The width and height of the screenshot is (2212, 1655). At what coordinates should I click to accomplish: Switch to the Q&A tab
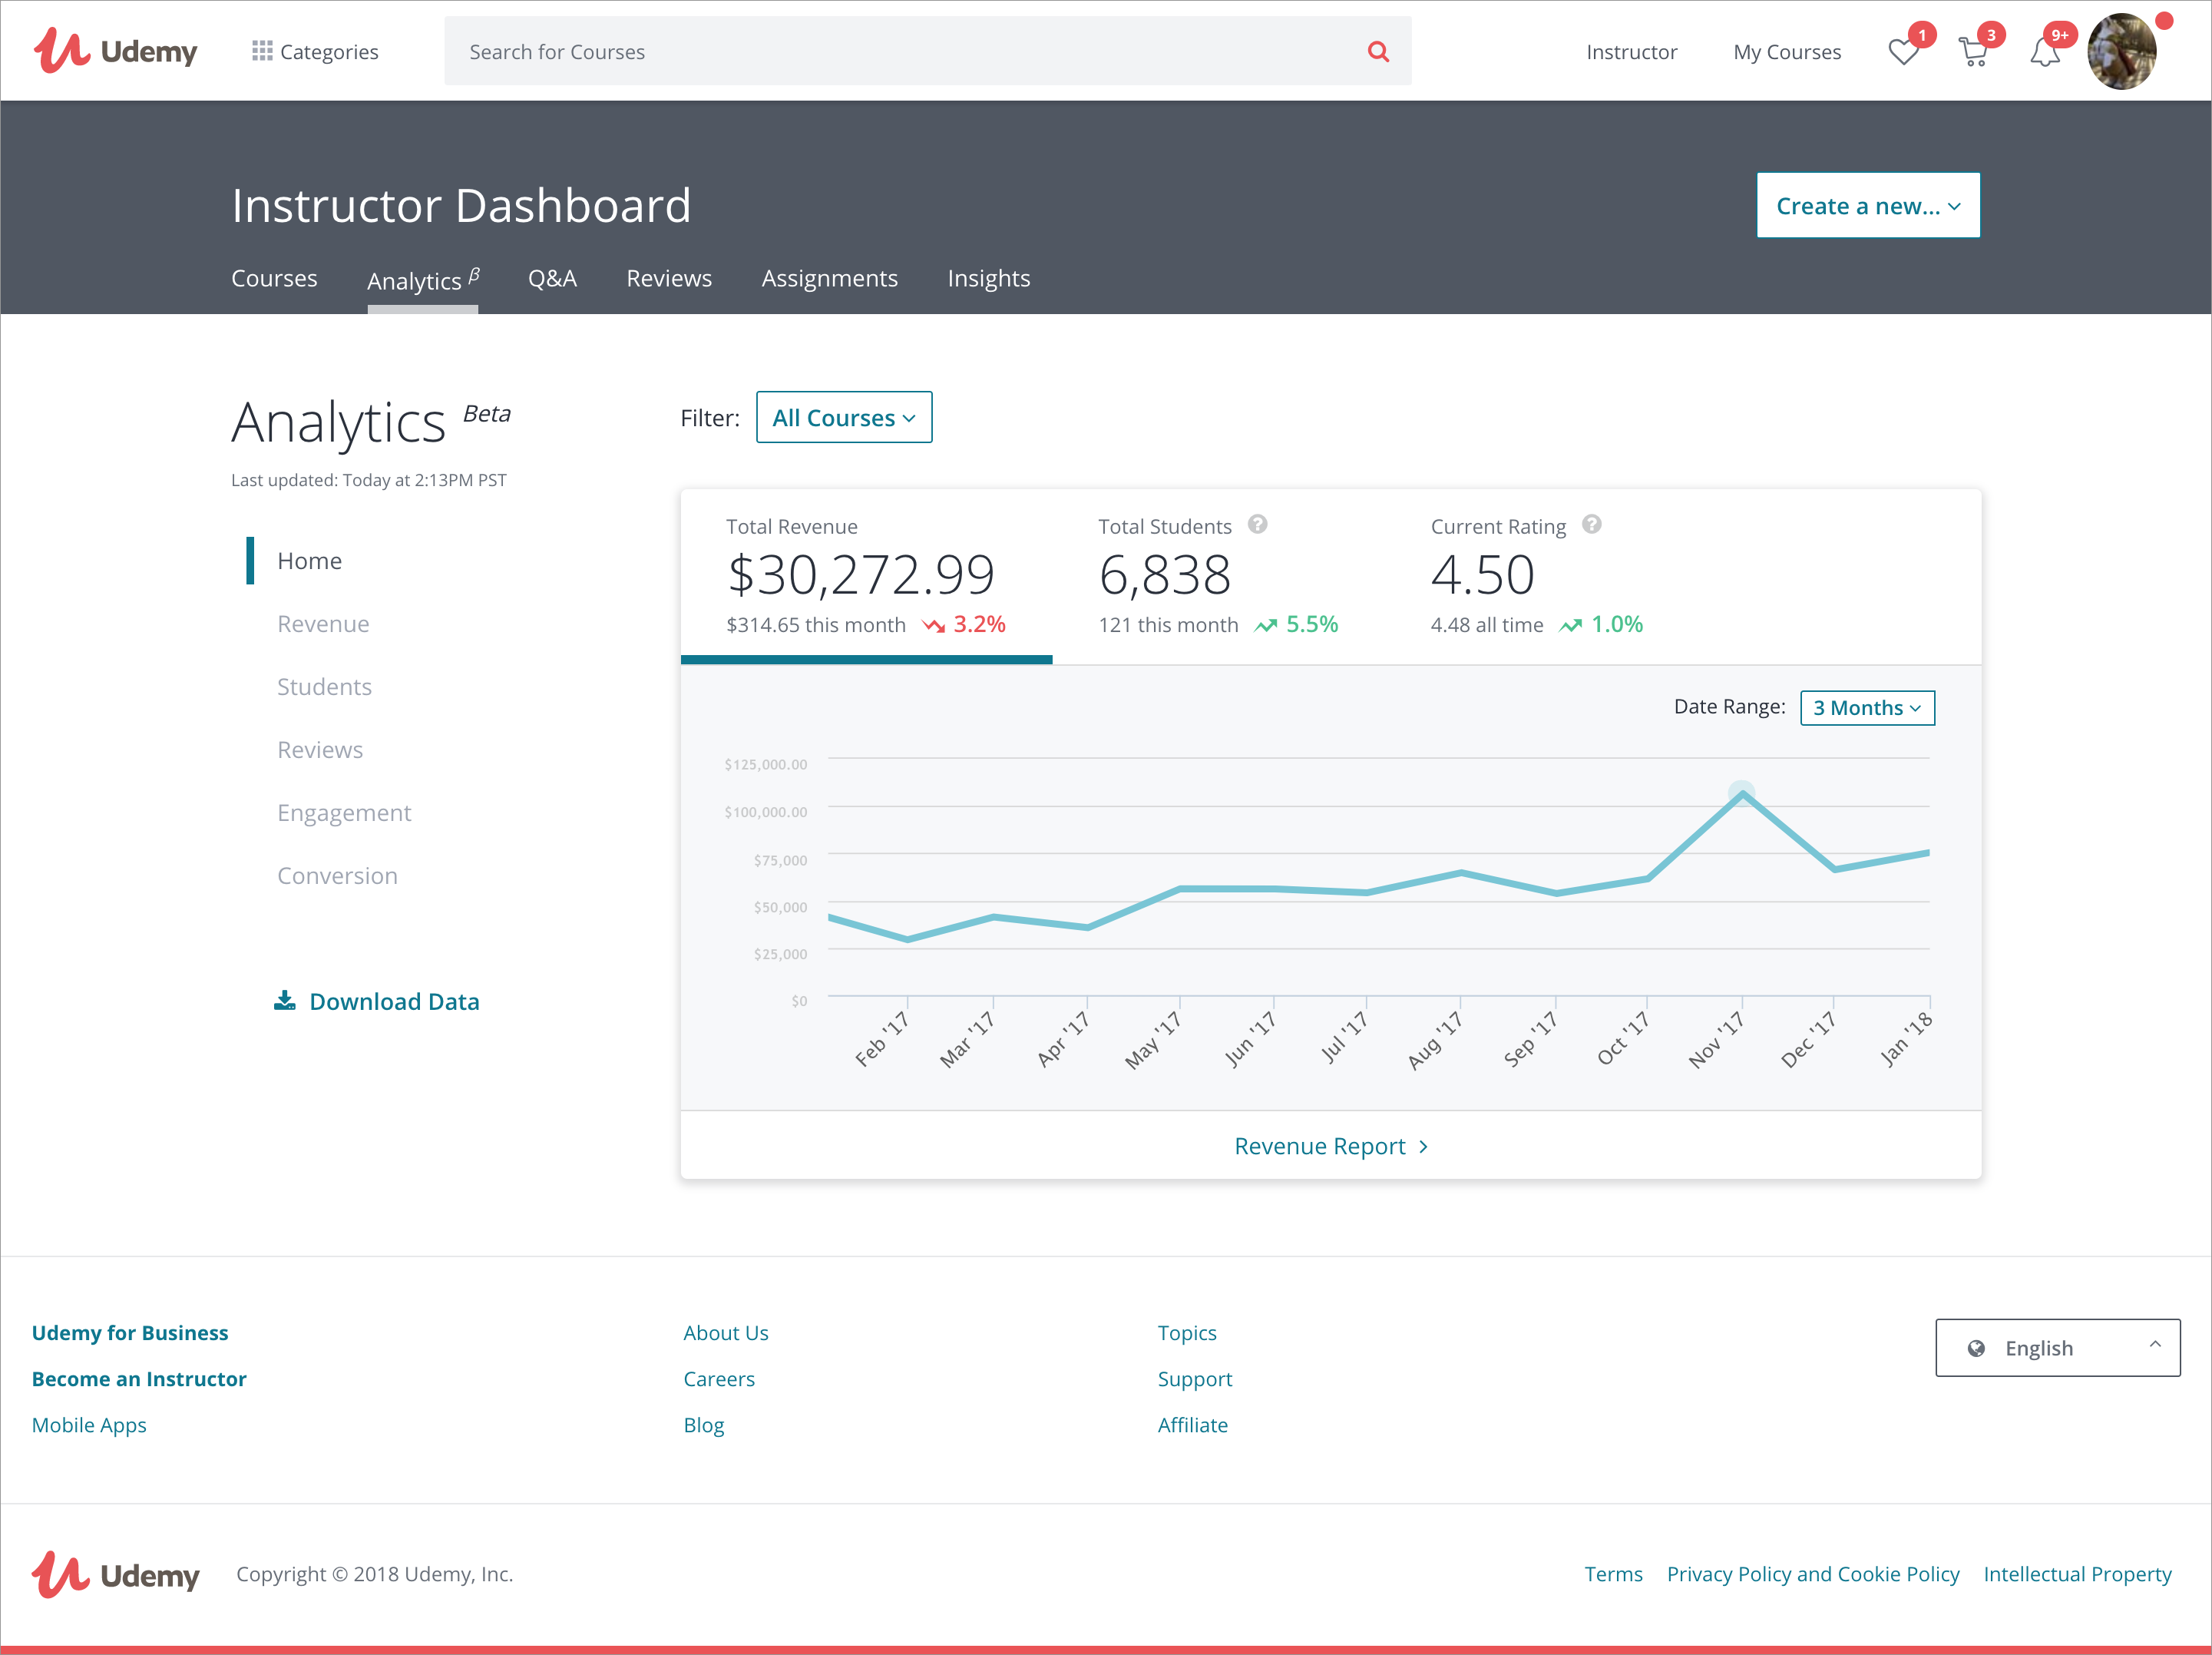(x=552, y=278)
